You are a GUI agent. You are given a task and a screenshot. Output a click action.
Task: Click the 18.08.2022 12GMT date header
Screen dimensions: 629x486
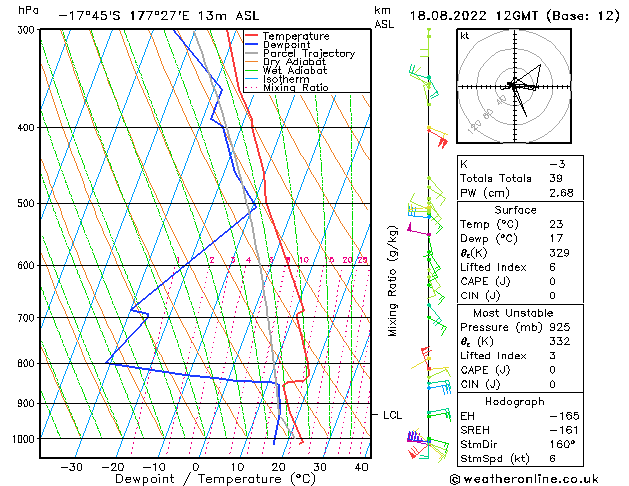point(514,16)
